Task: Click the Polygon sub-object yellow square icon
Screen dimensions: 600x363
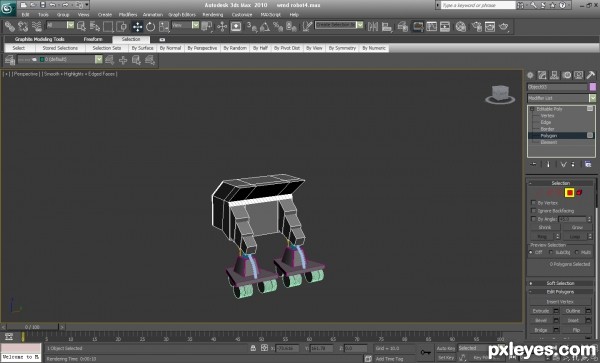Action: point(570,193)
